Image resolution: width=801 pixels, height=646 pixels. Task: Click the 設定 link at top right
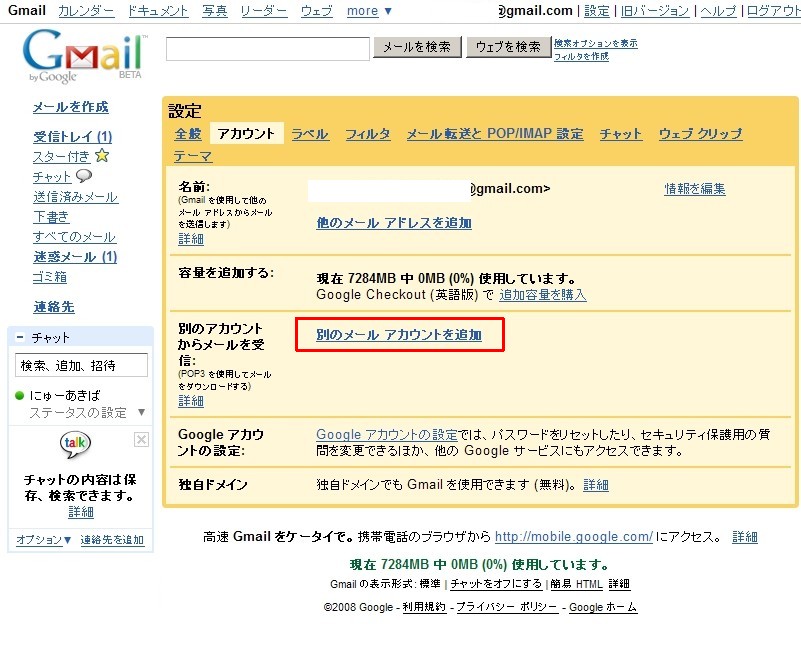[597, 11]
